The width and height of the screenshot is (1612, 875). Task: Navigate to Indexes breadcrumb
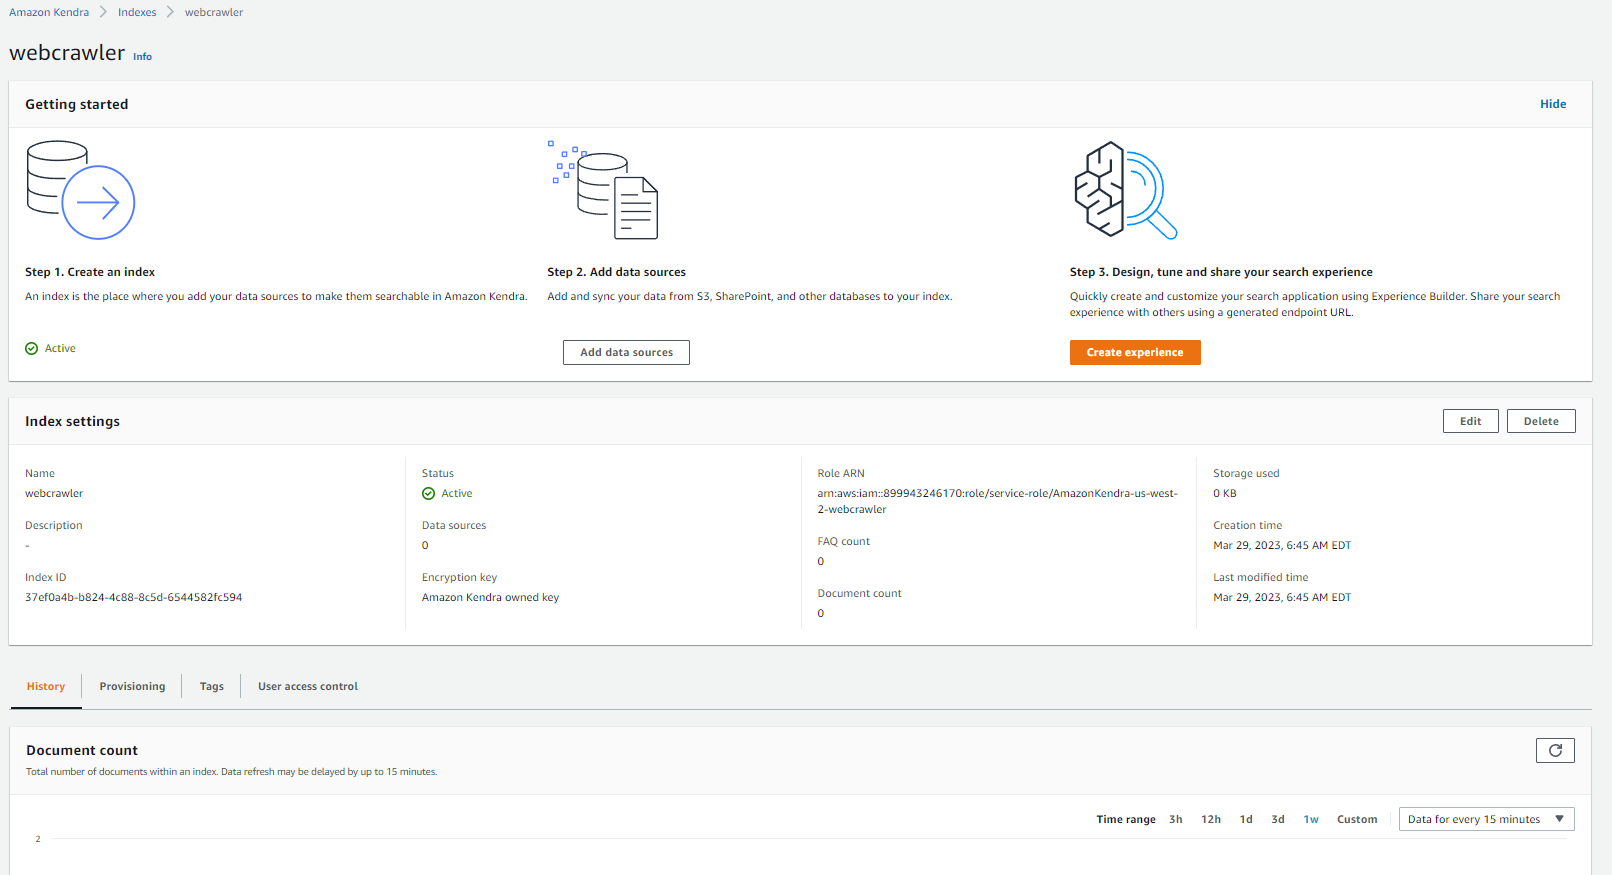pos(137,12)
